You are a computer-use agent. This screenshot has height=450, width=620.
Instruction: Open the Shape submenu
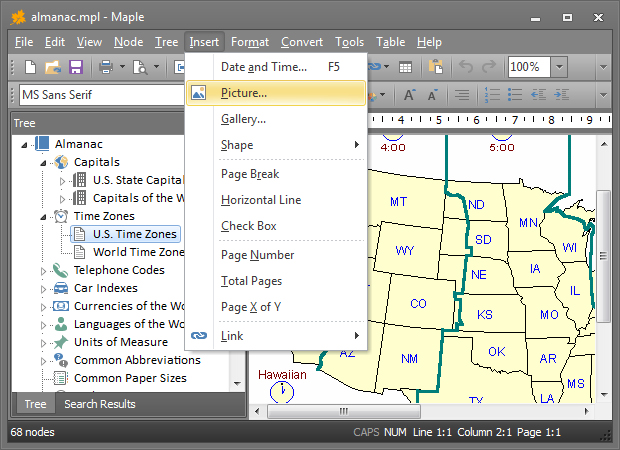click(276, 145)
